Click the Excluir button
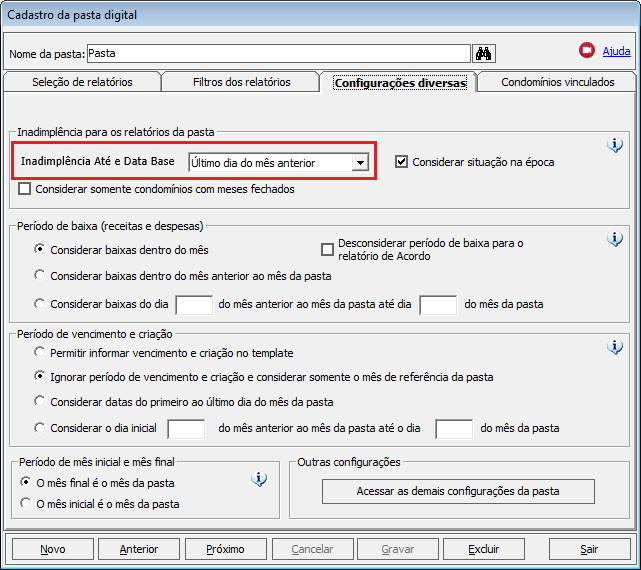Image resolution: width=641 pixels, height=570 pixels. pos(484,549)
